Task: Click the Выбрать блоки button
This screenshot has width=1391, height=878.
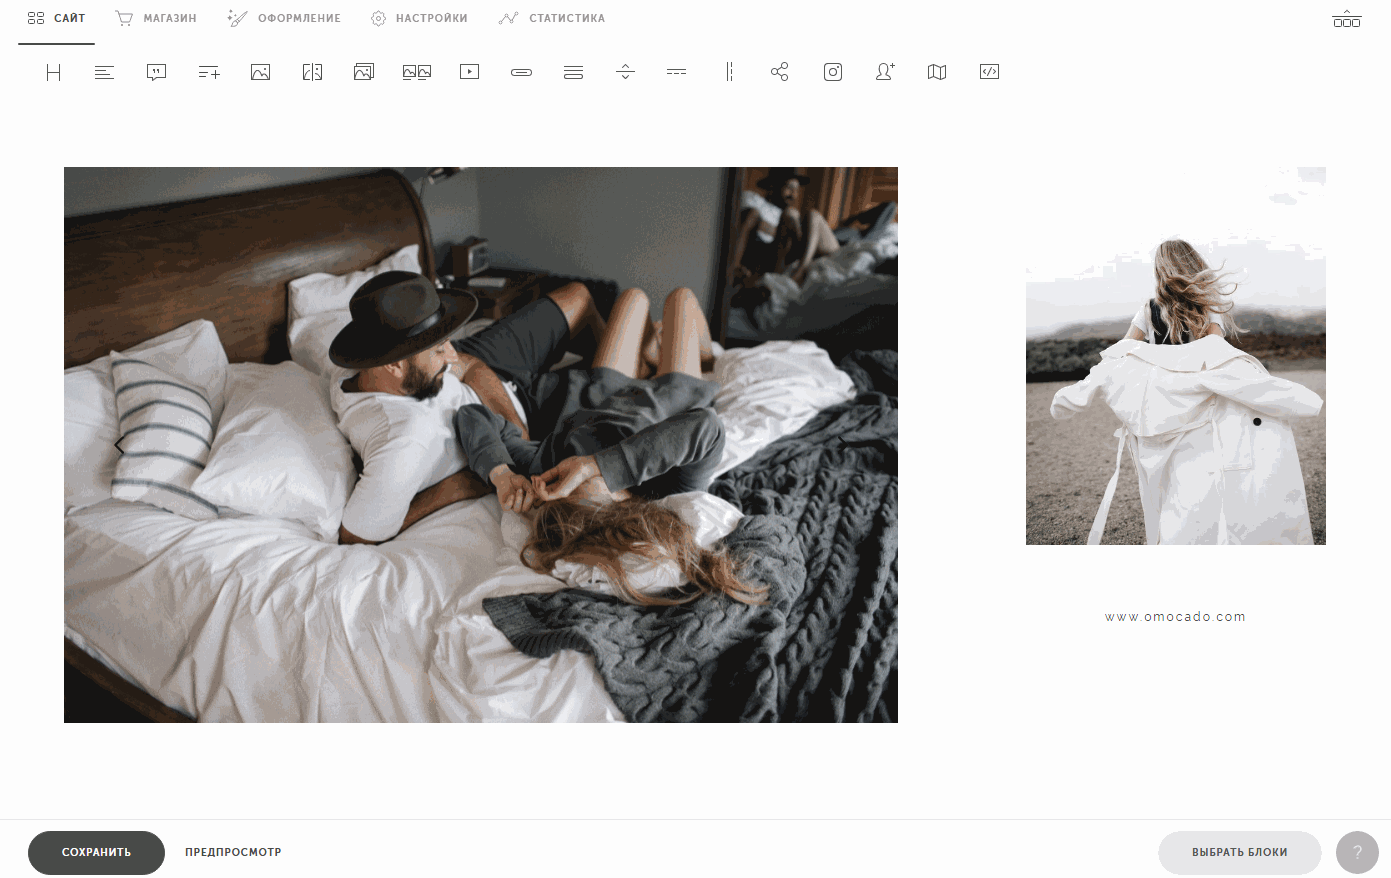Action: 1240,853
